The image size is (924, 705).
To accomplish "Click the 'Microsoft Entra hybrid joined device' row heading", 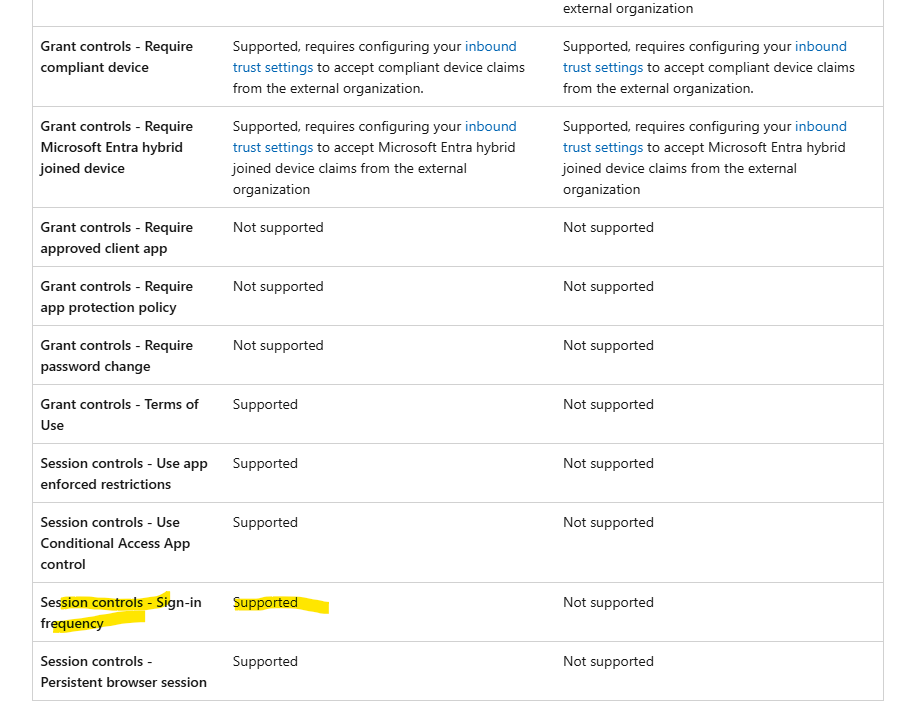I will point(117,147).
